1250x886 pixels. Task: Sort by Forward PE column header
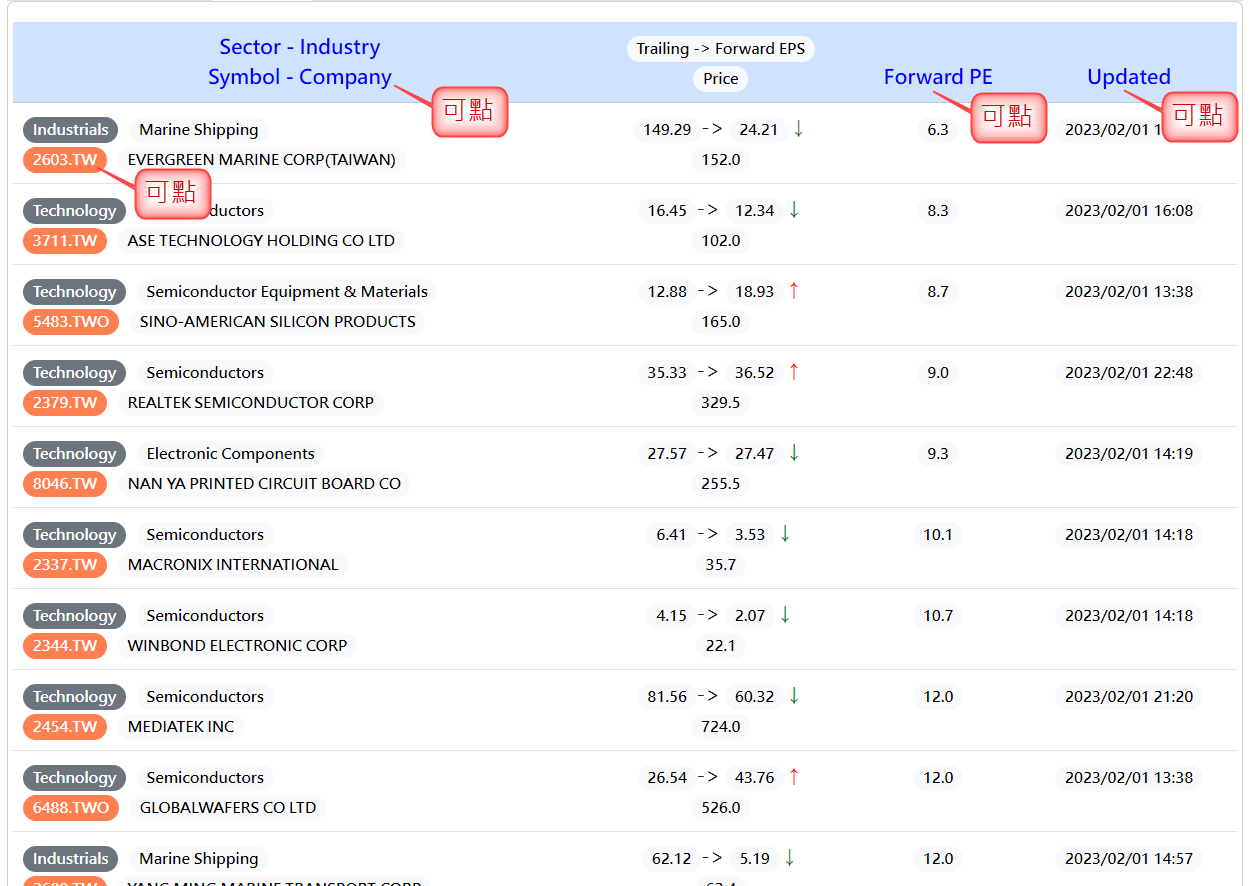click(937, 77)
